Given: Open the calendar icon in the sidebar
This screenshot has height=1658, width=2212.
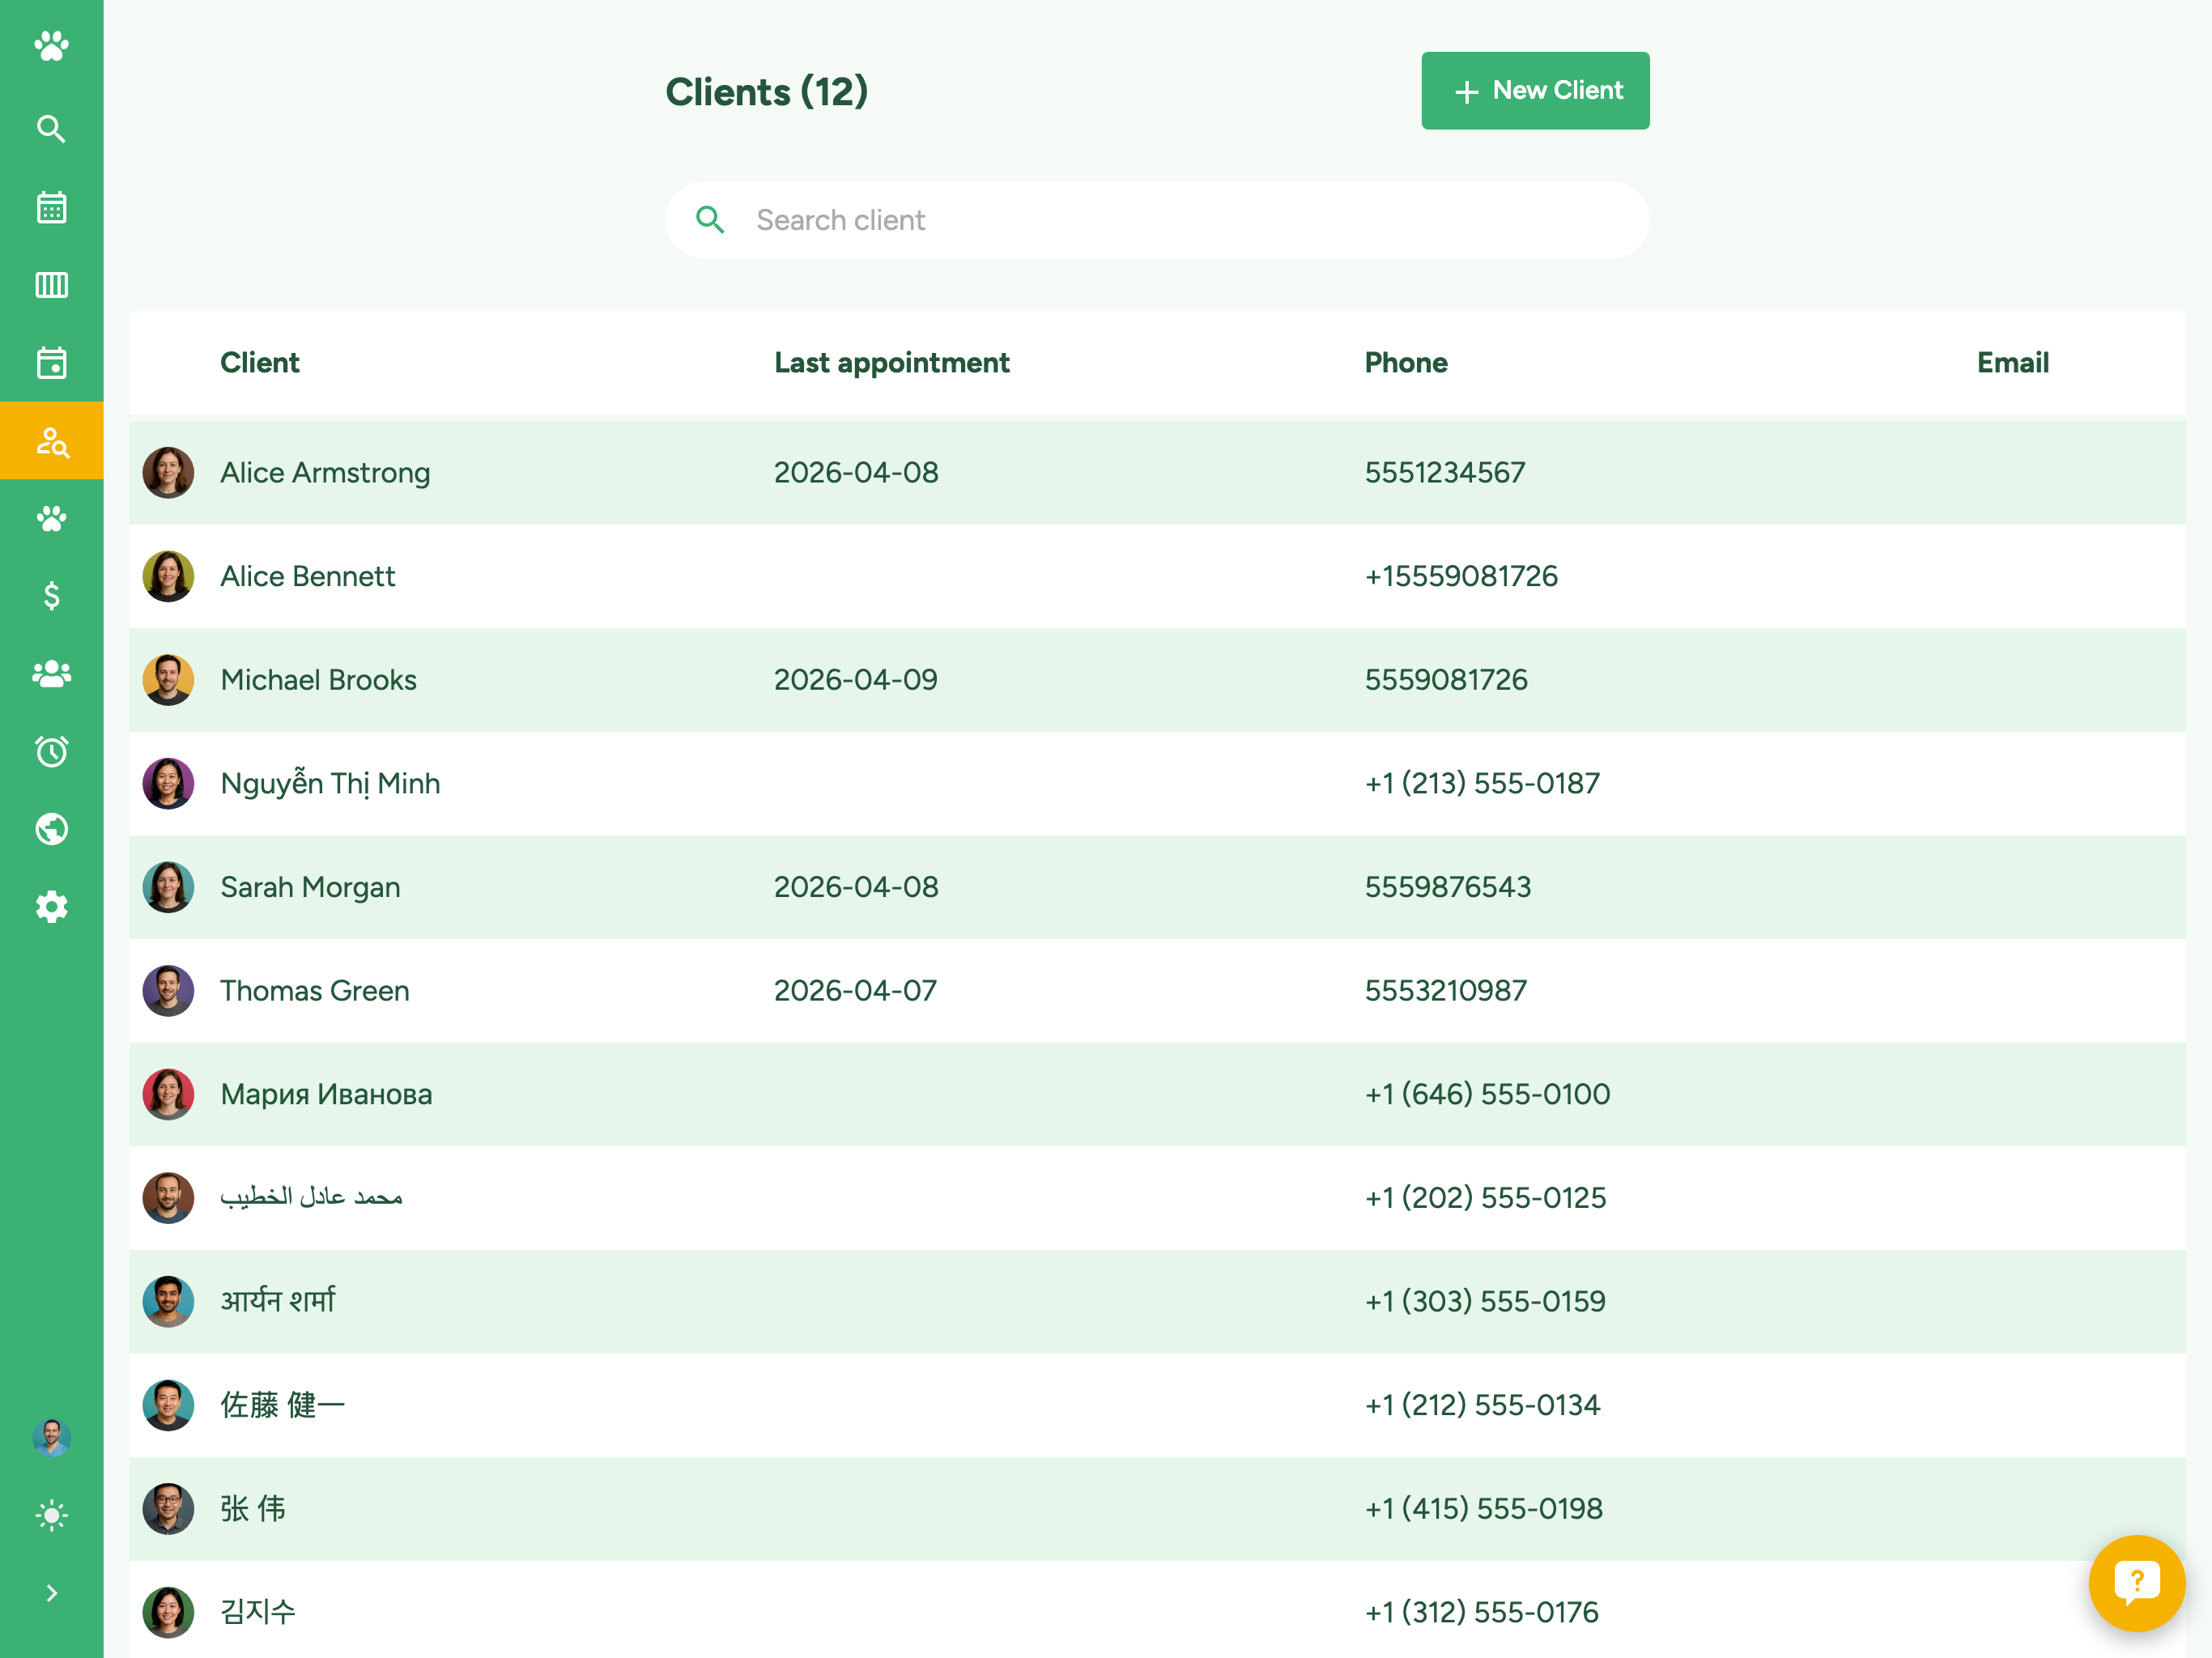Looking at the screenshot, I should (x=51, y=206).
